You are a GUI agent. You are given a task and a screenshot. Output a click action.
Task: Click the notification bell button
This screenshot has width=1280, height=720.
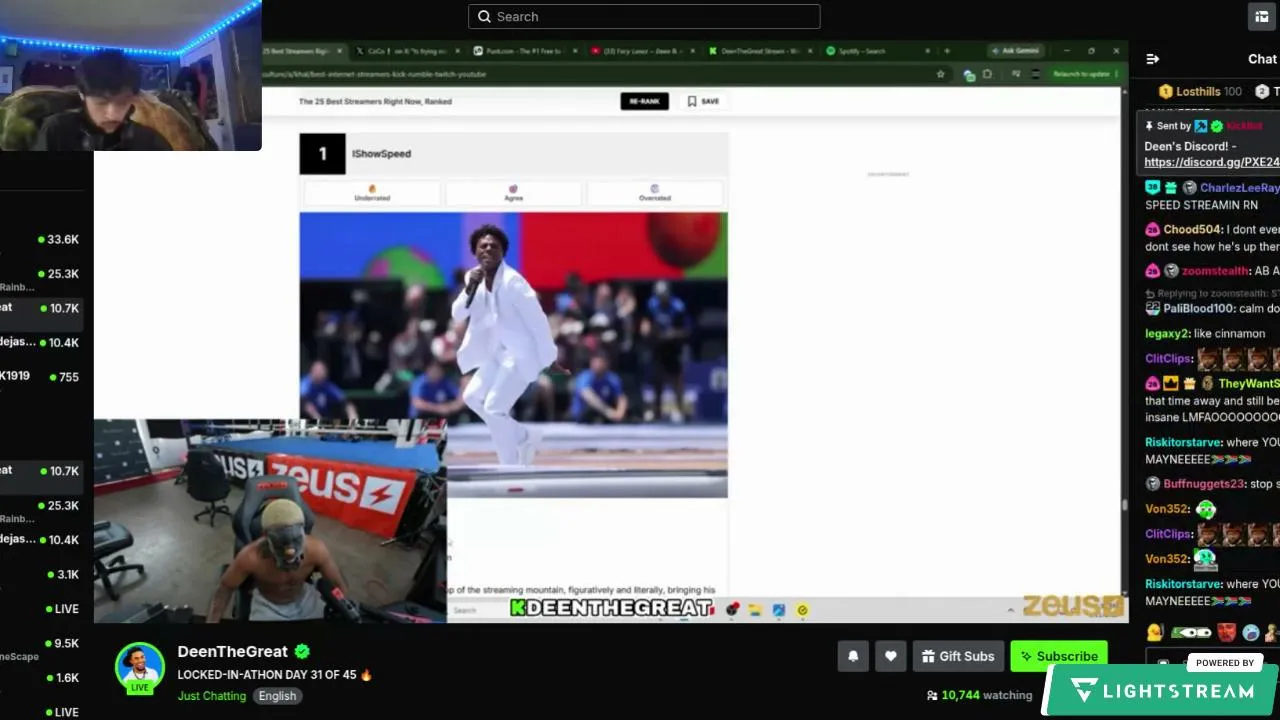point(853,656)
